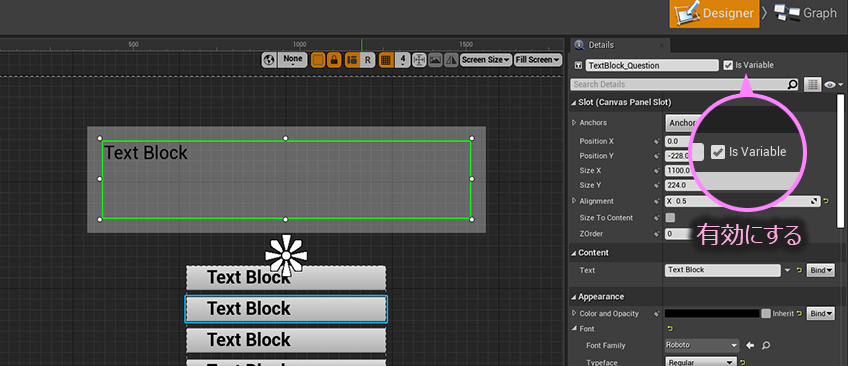Image resolution: width=848 pixels, height=366 pixels.
Task: Expand the Alignment property row
Action: [x=574, y=201]
